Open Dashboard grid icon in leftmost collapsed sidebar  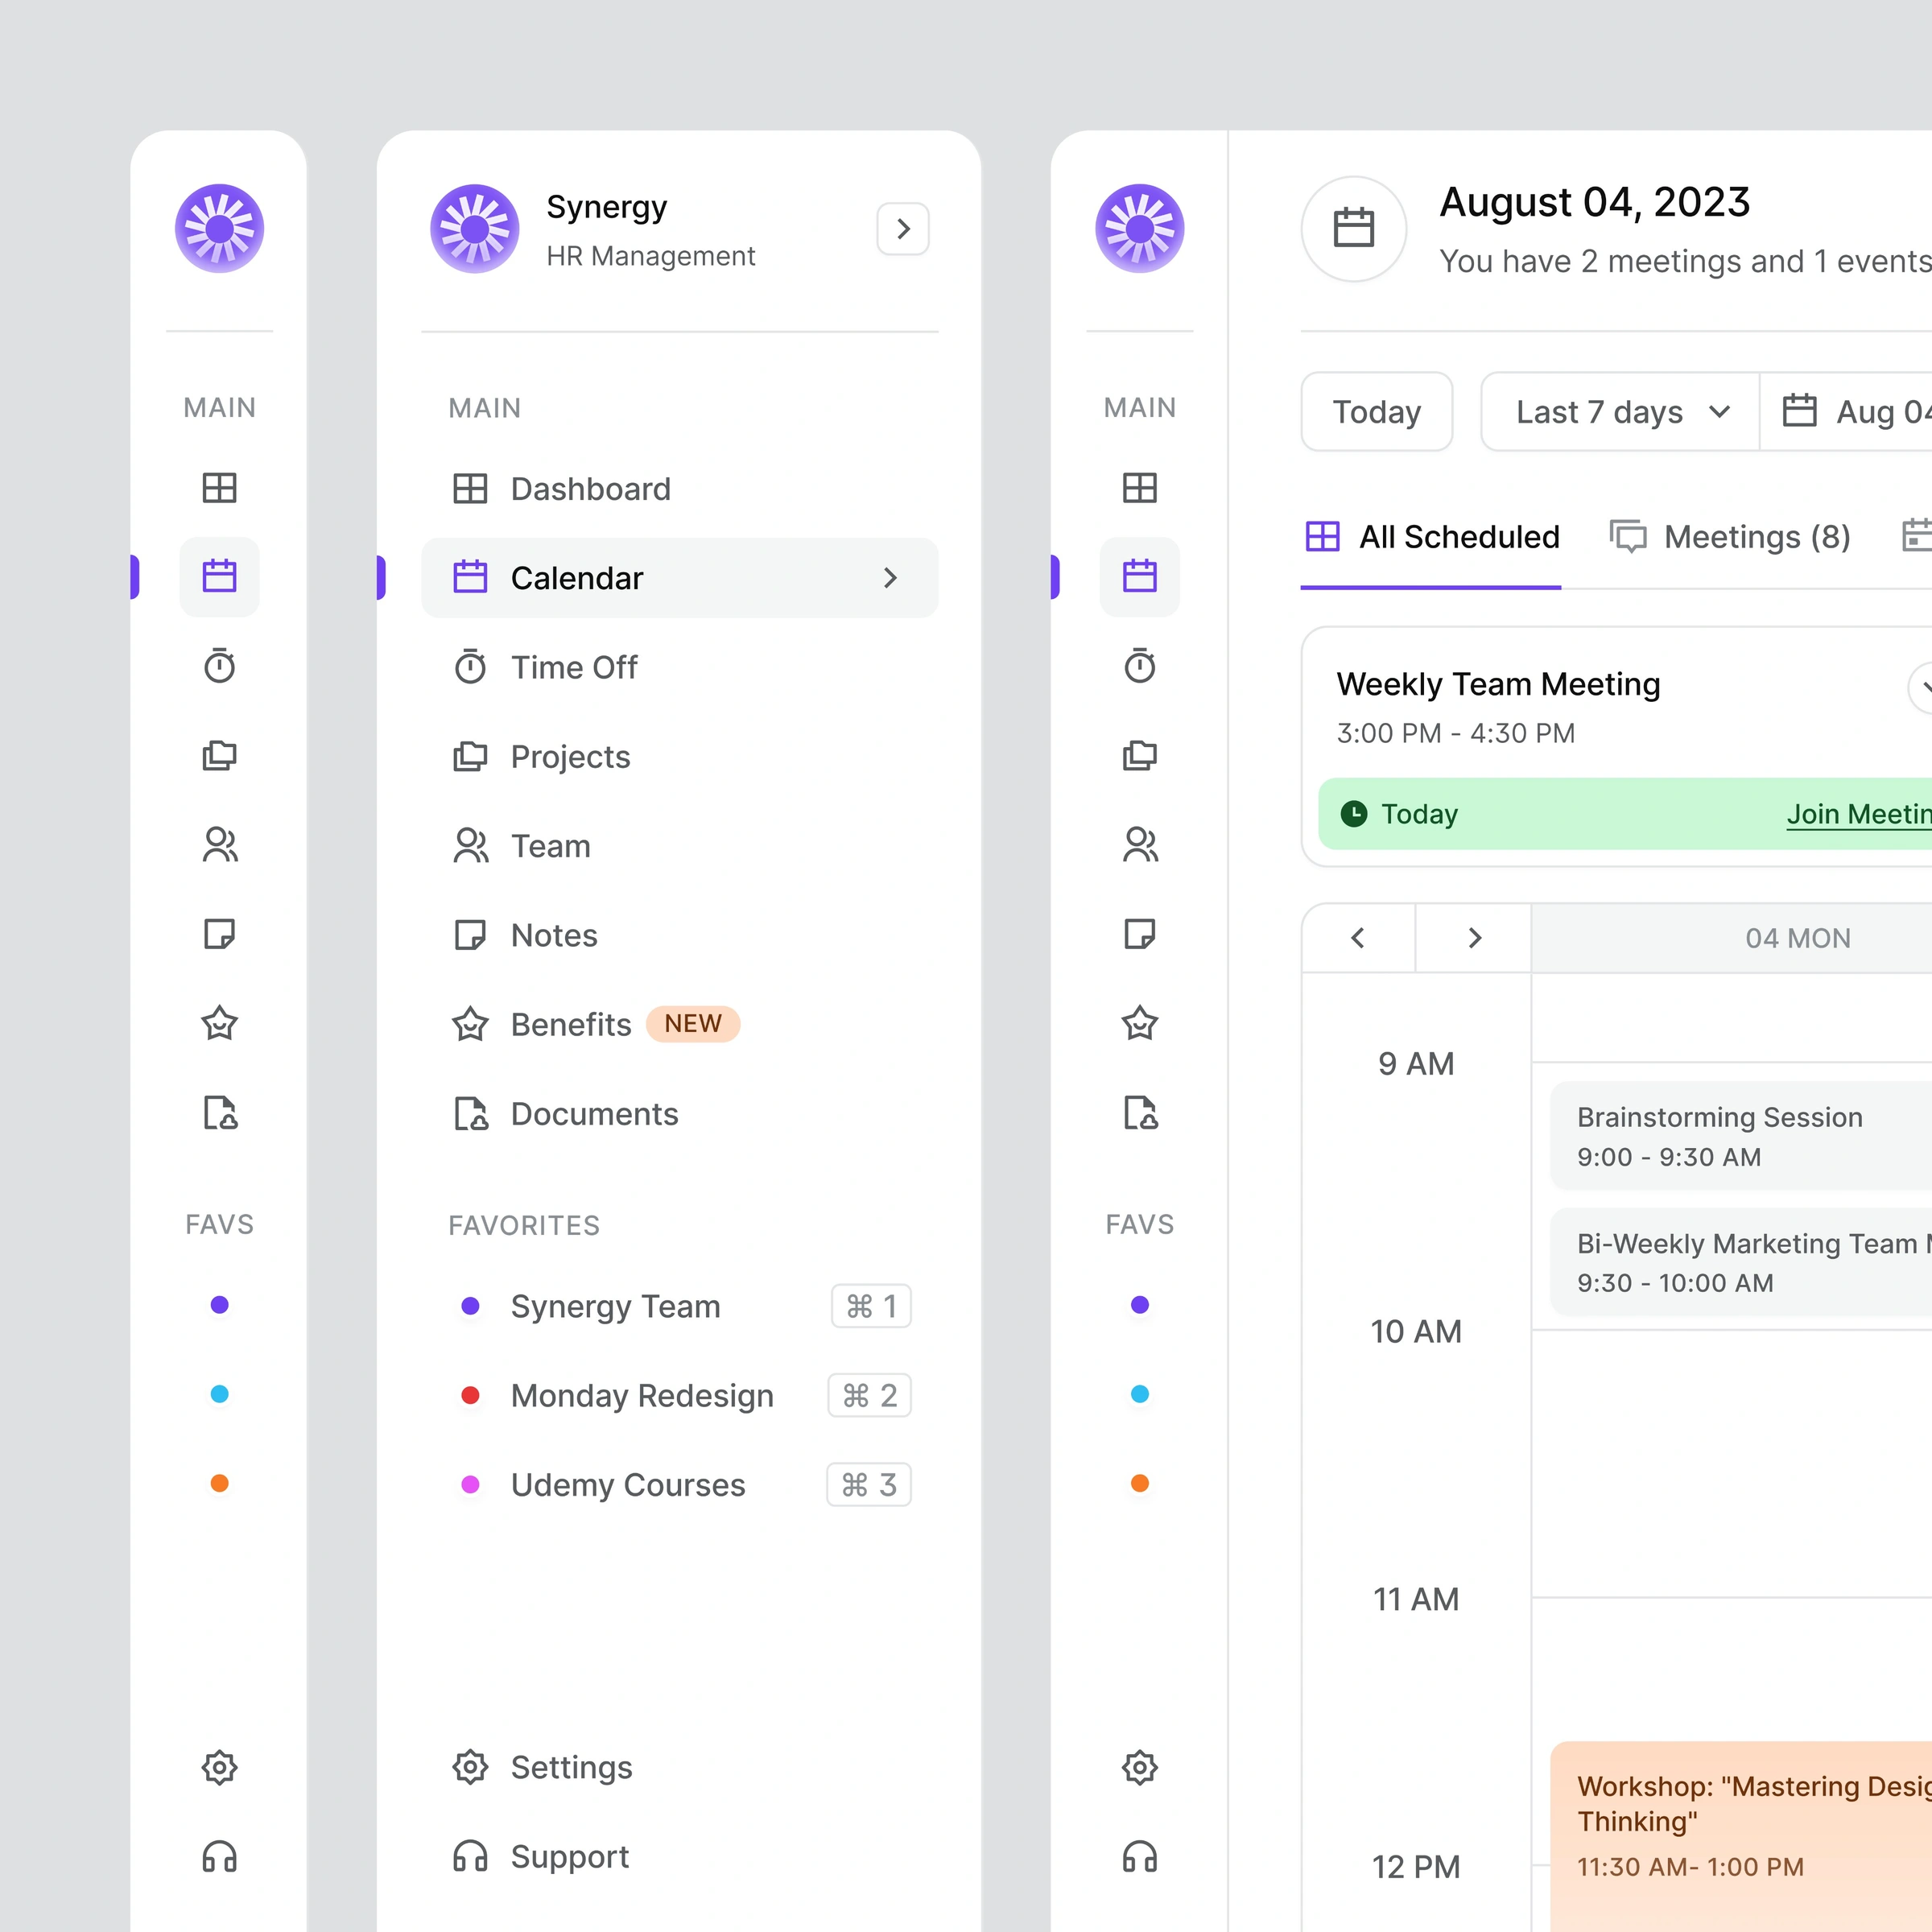click(x=219, y=488)
